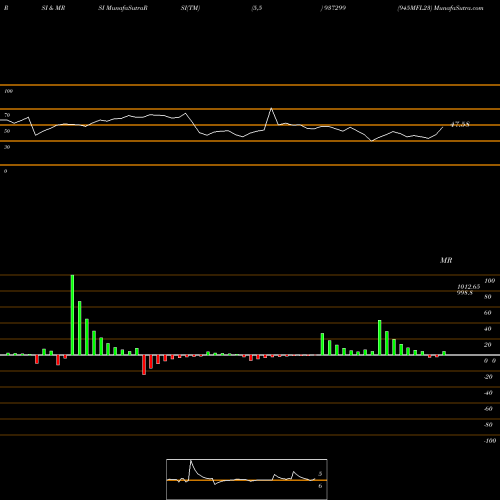Click the 20 label on MR right axis
The image size is (500, 500).
point(488,345)
